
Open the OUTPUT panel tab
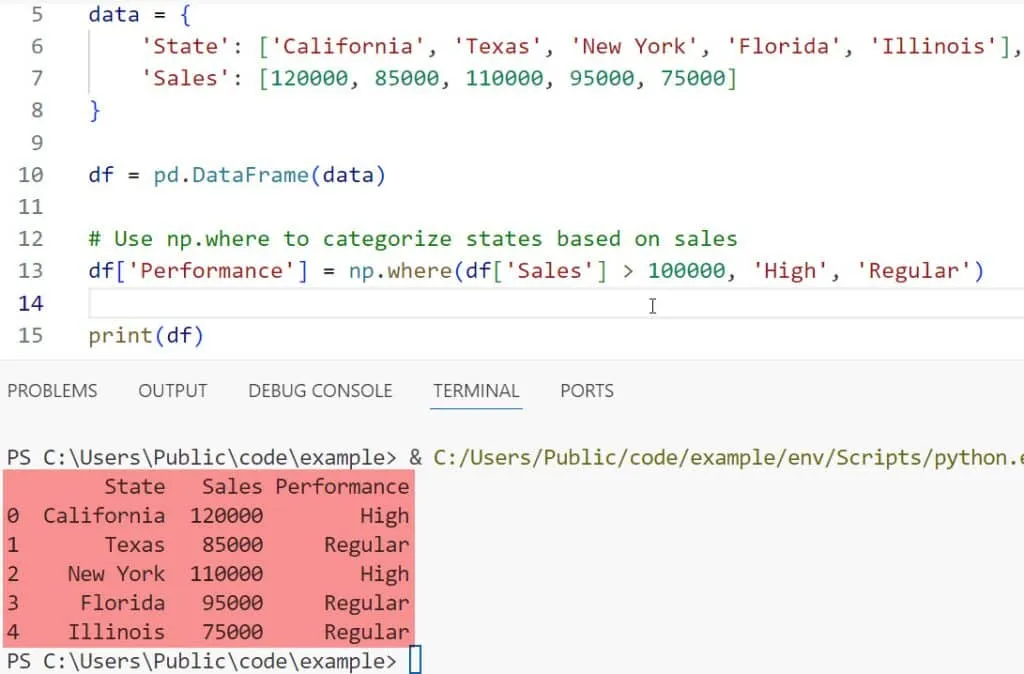pos(172,391)
